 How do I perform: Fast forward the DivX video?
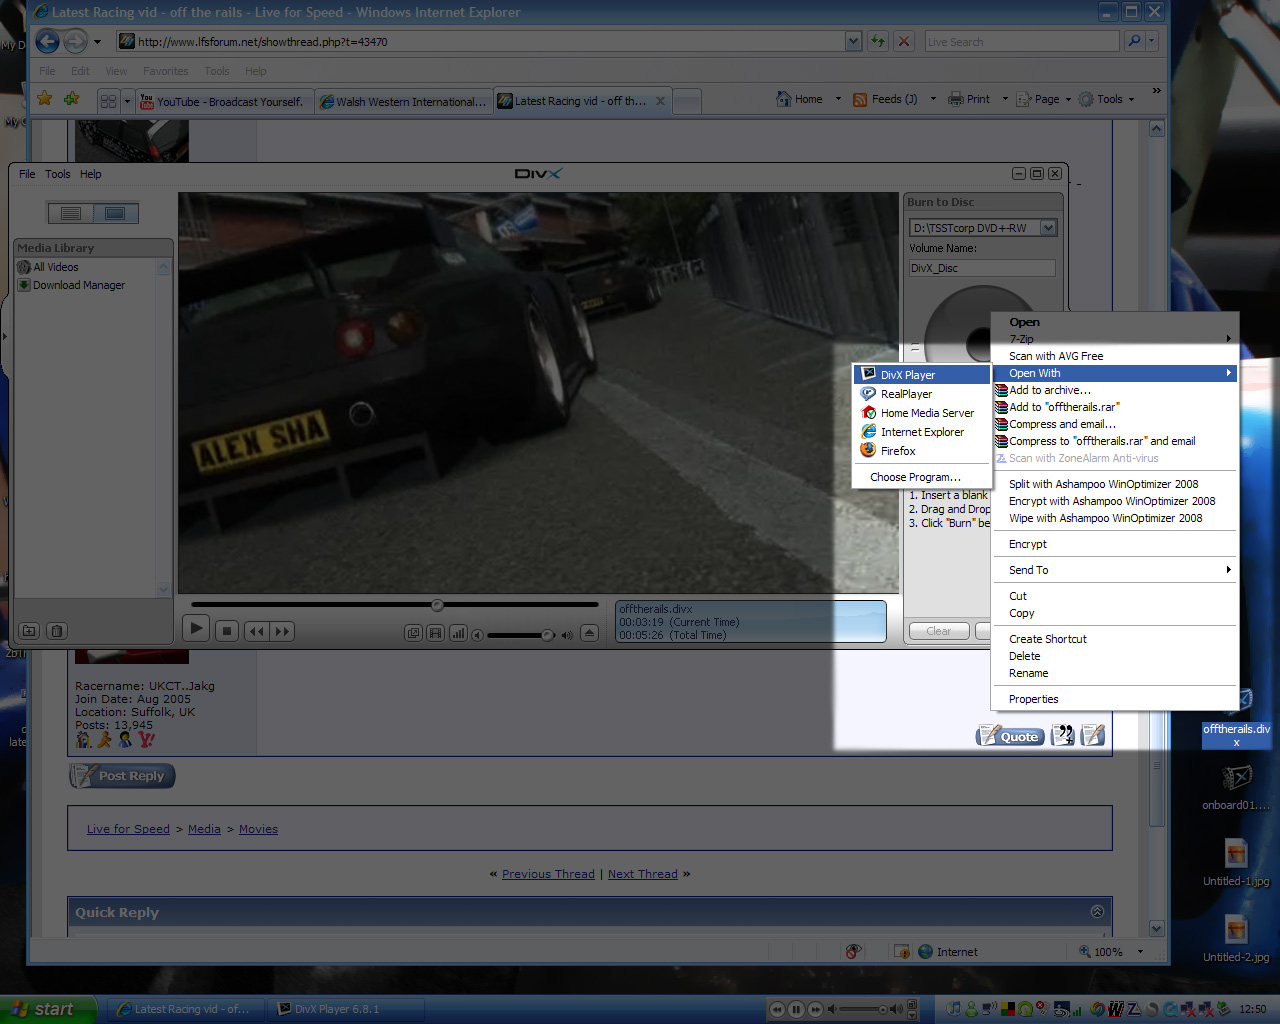coord(282,631)
